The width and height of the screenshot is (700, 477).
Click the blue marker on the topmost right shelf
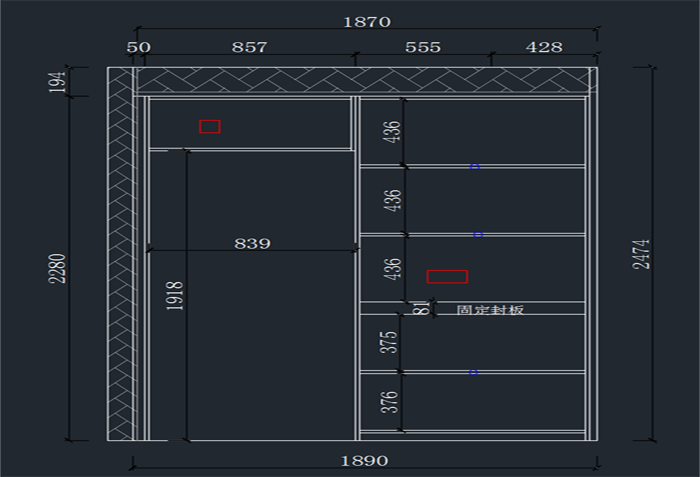(475, 166)
